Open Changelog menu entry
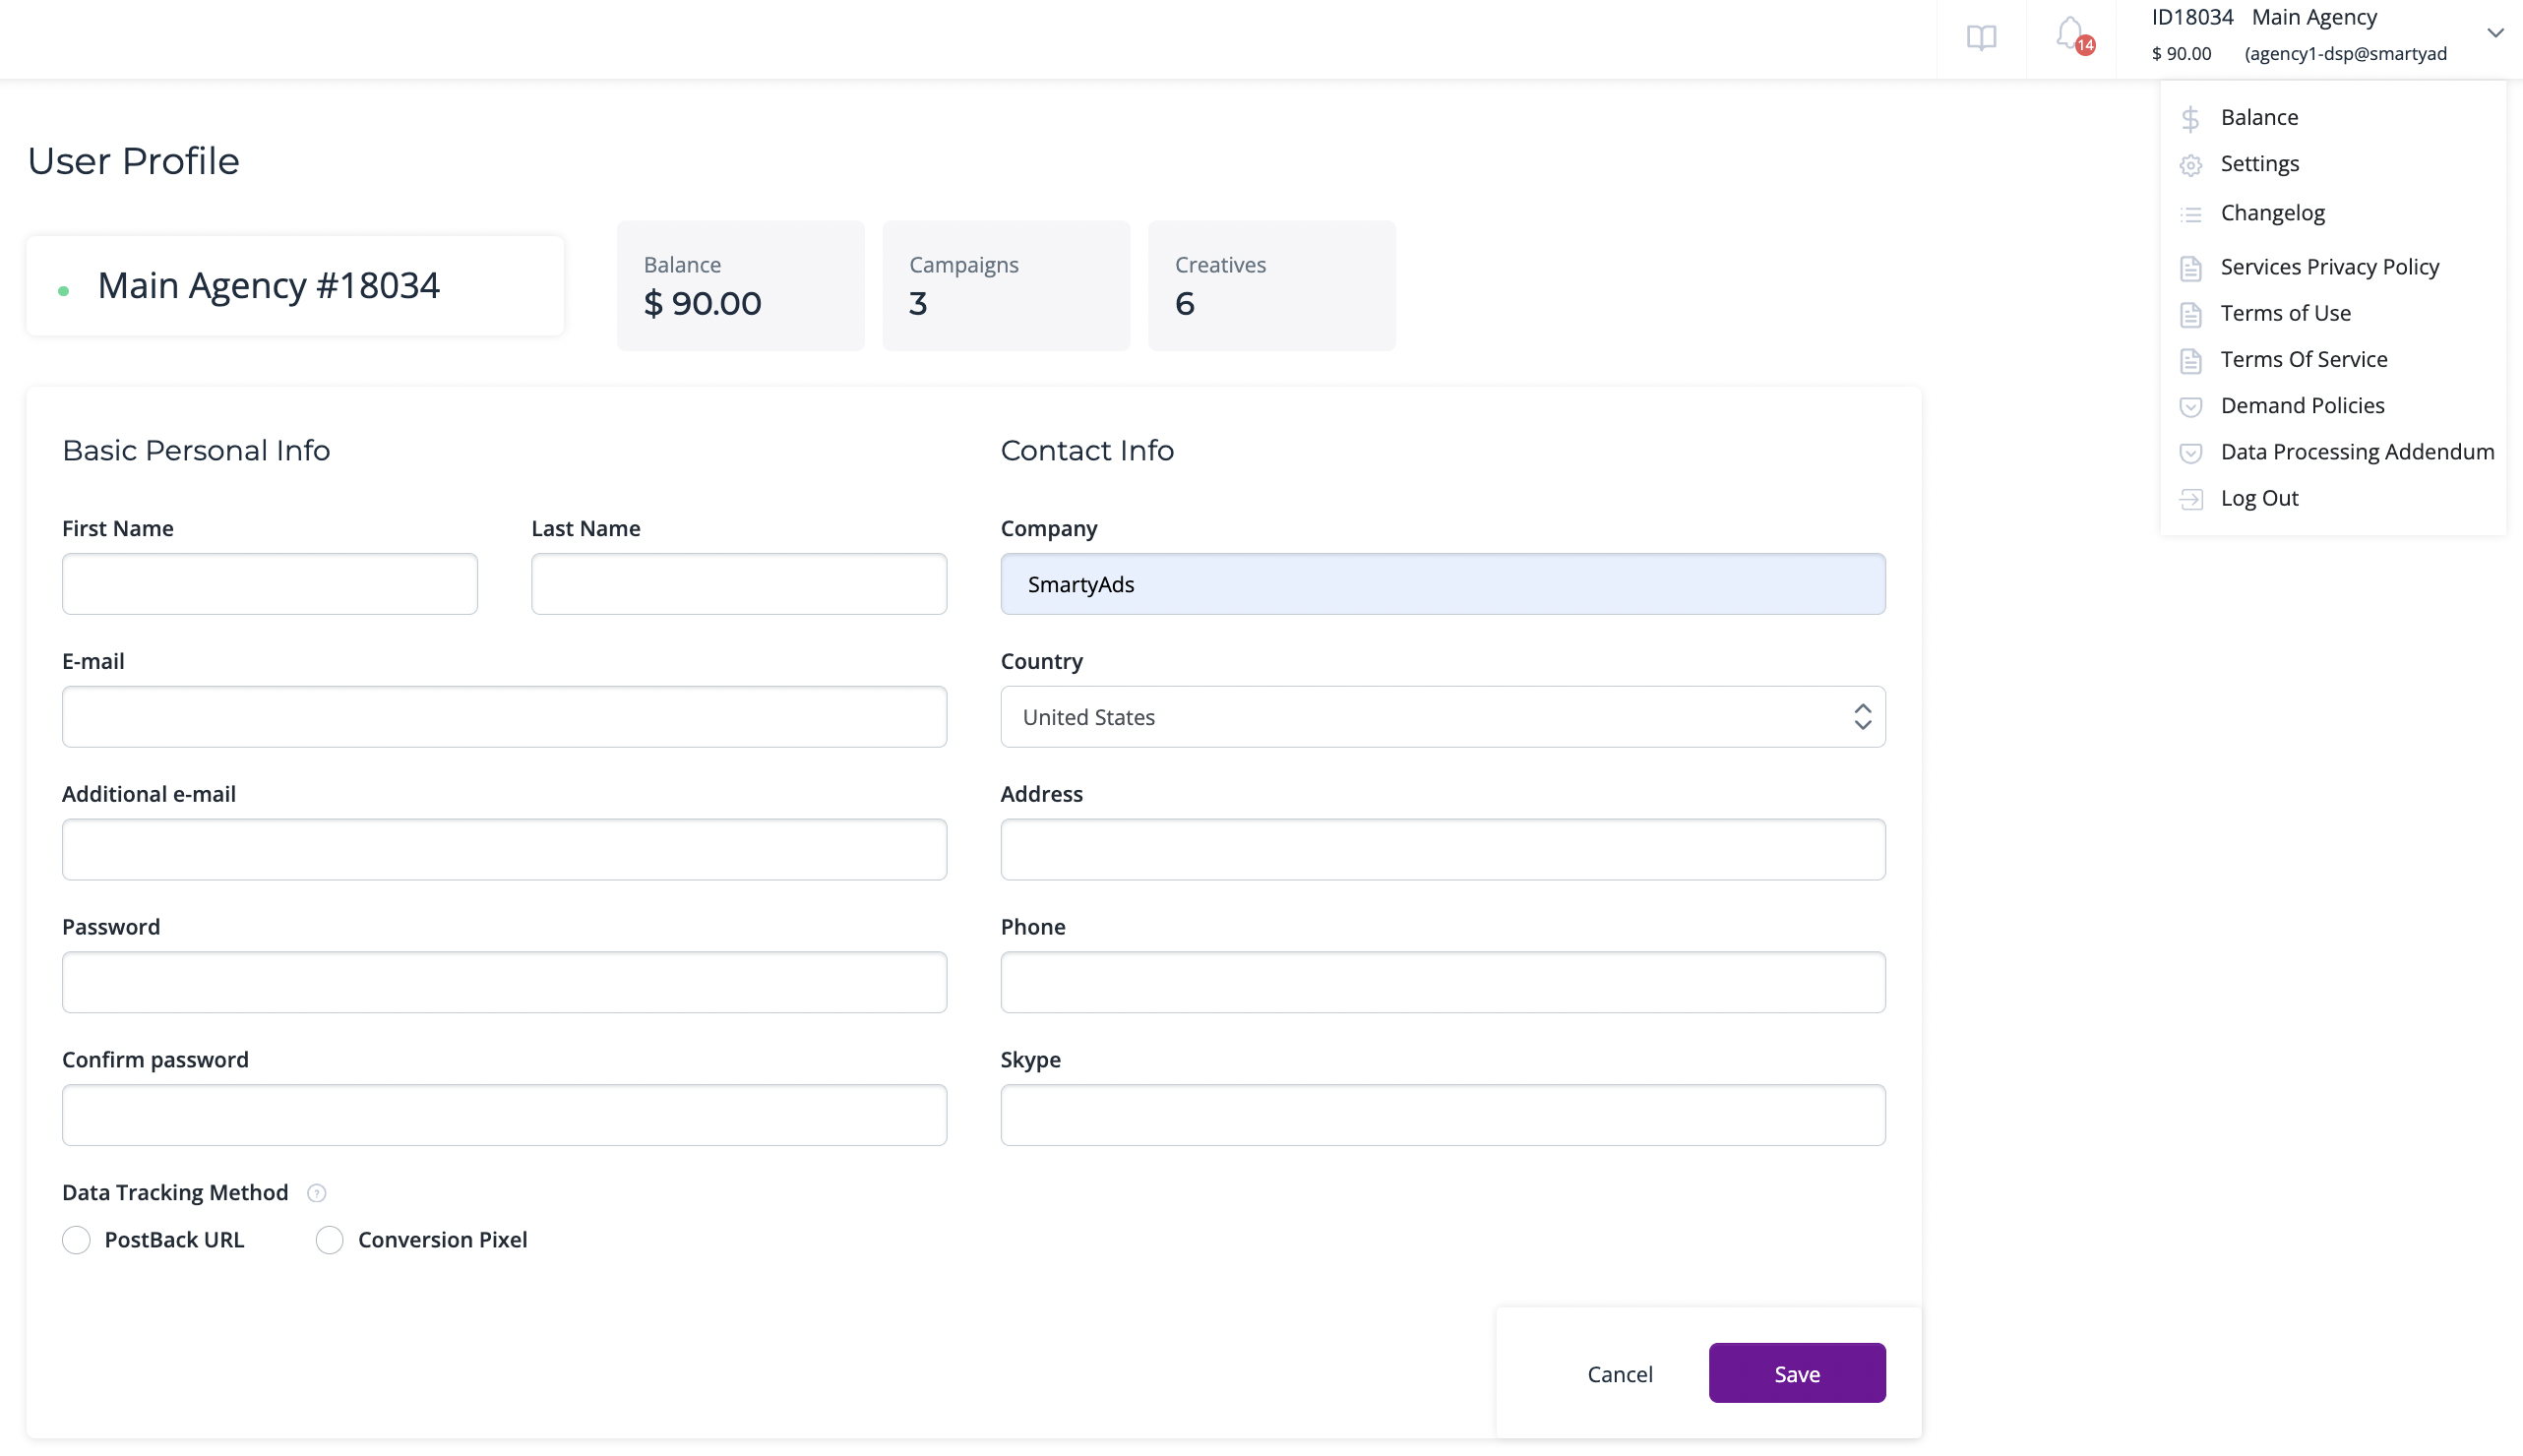 [2272, 212]
